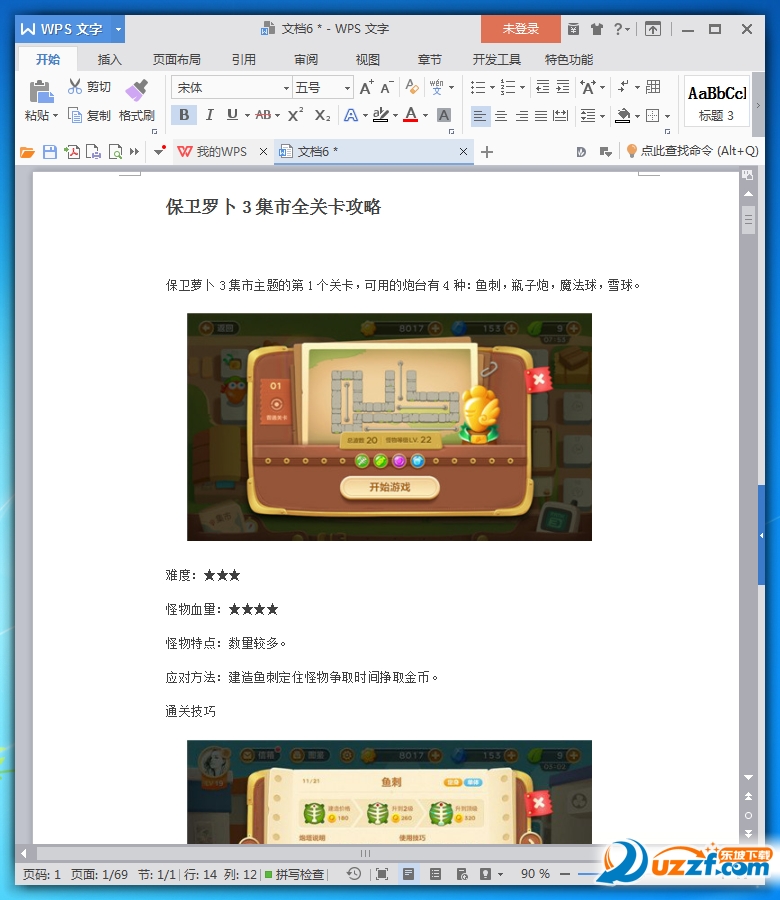Click the clear formatting eraser icon
Screen dimensions: 780x900
(x=412, y=87)
